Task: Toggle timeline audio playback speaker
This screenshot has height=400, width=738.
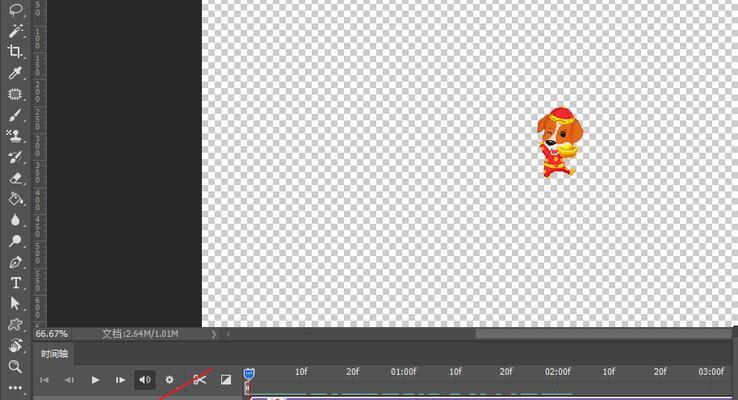Action: pos(145,379)
